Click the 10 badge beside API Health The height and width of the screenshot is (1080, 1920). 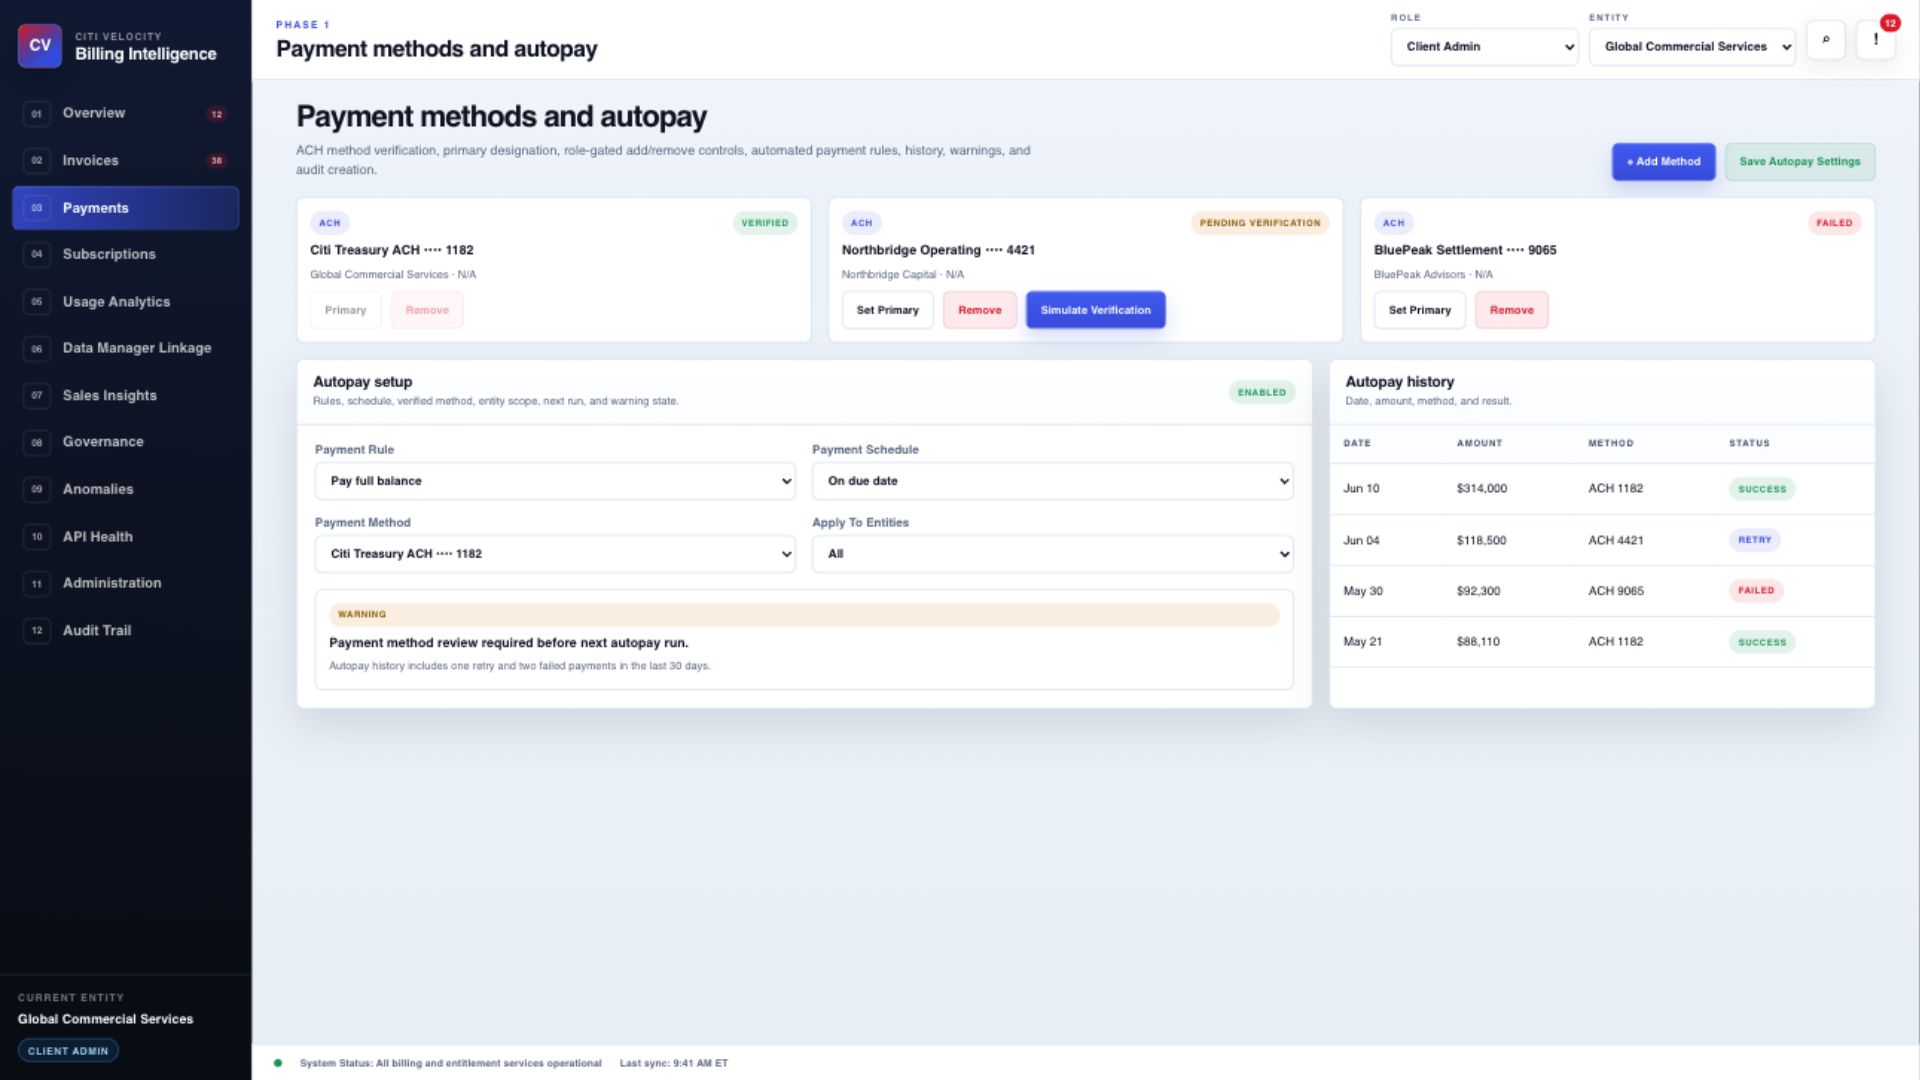(x=37, y=537)
